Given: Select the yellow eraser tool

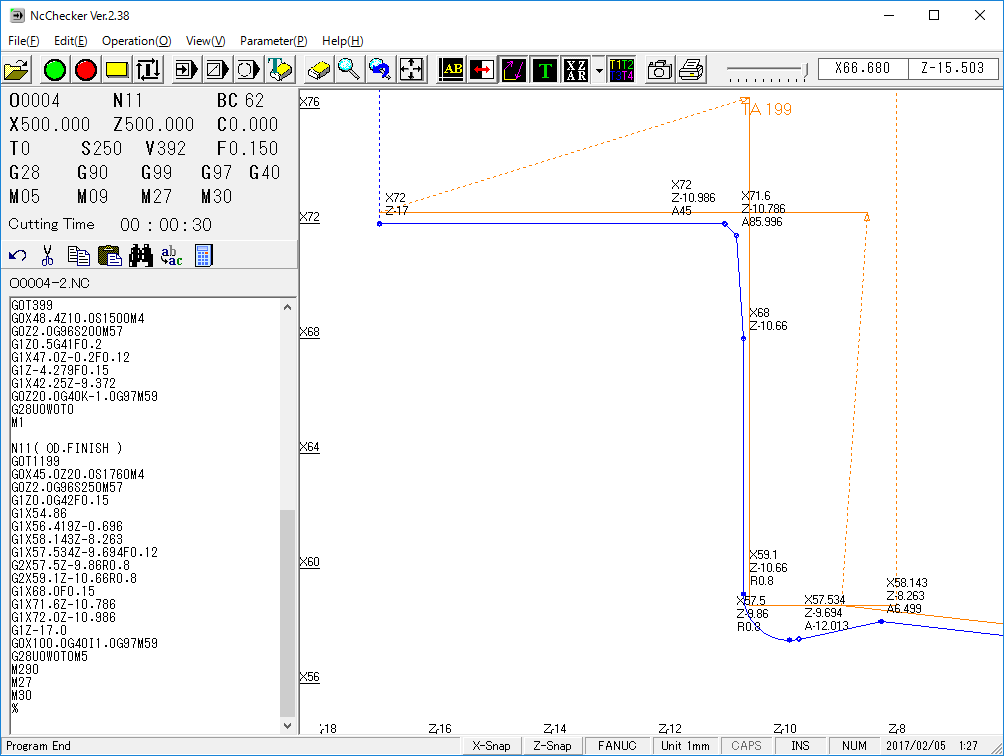Looking at the screenshot, I should pos(318,69).
